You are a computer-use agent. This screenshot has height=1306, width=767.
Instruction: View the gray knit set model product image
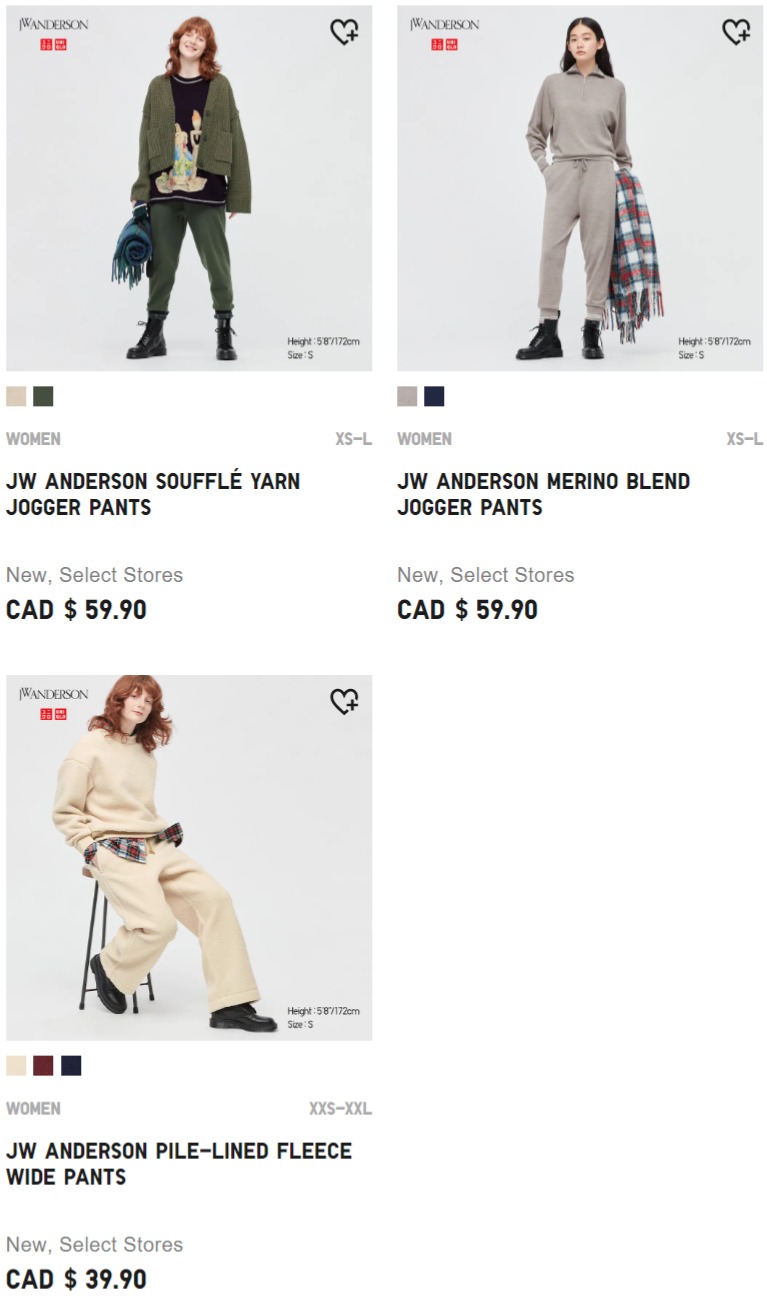pyautogui.click(x=580, y=188)
